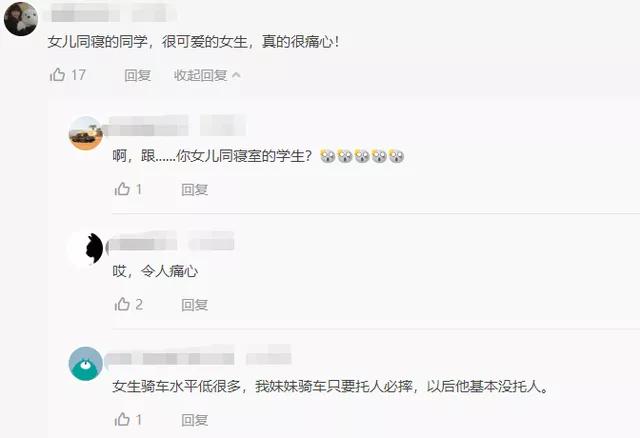
Task: Open the top commenter's avatar
Action: [x=21, y=19]
